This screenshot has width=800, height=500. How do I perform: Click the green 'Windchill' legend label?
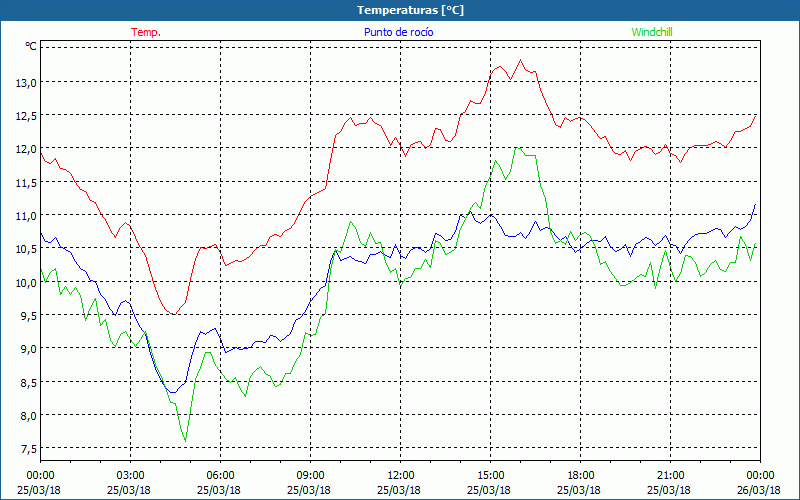click(x=652, y=32)
